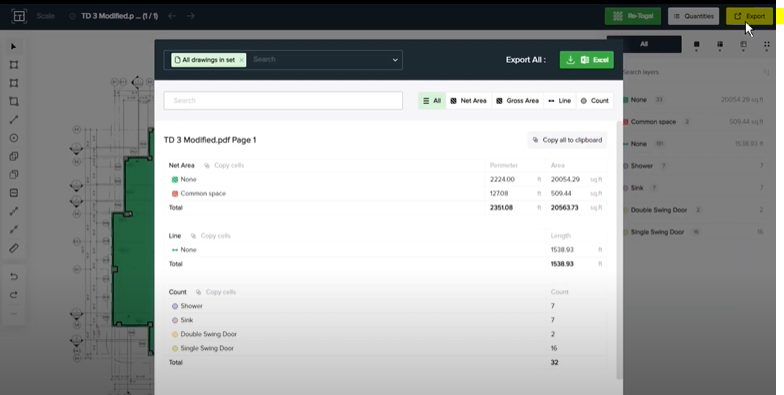
Task: Click Copy all to clipboard
Action: pyautogui.click(x=567, y=140)
